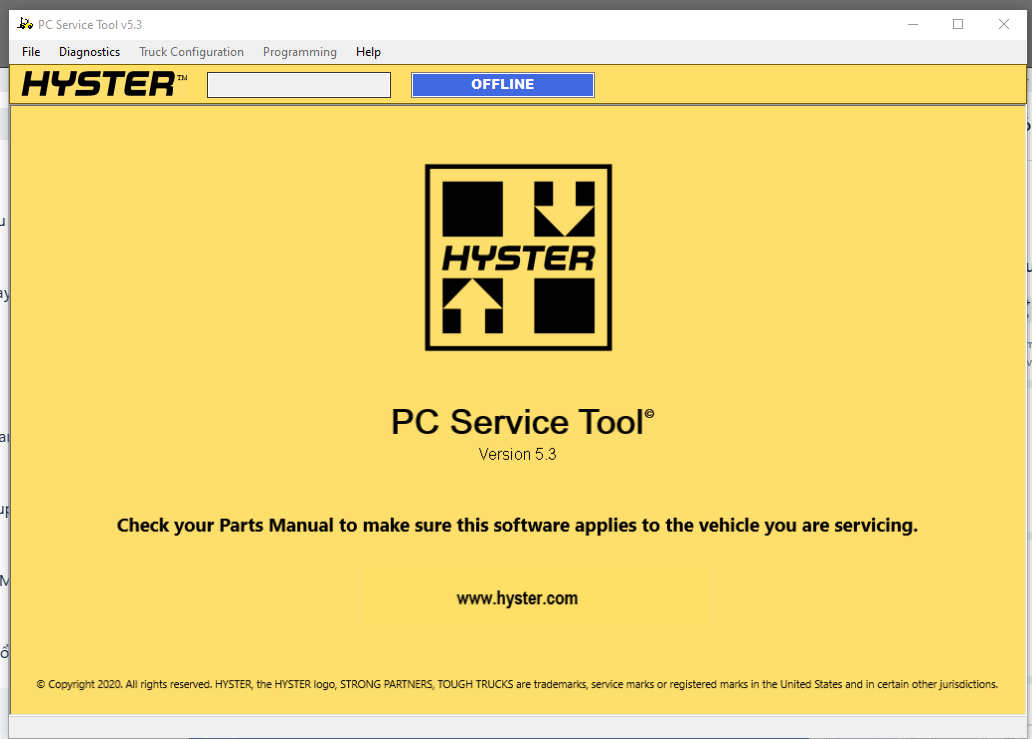Visit the www.hyster.com link
The image size is (1032, 739).
[517, 598]
